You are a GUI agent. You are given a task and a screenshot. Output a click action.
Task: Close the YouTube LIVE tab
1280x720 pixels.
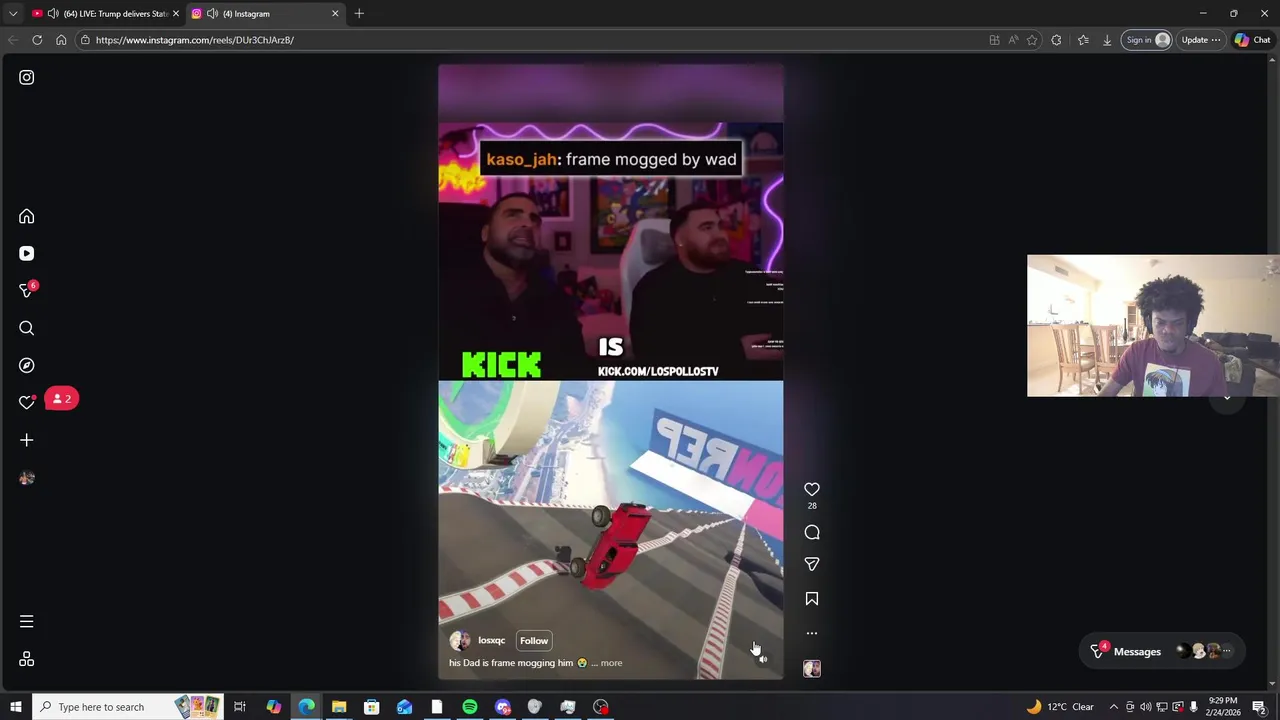tap(175, 14)
